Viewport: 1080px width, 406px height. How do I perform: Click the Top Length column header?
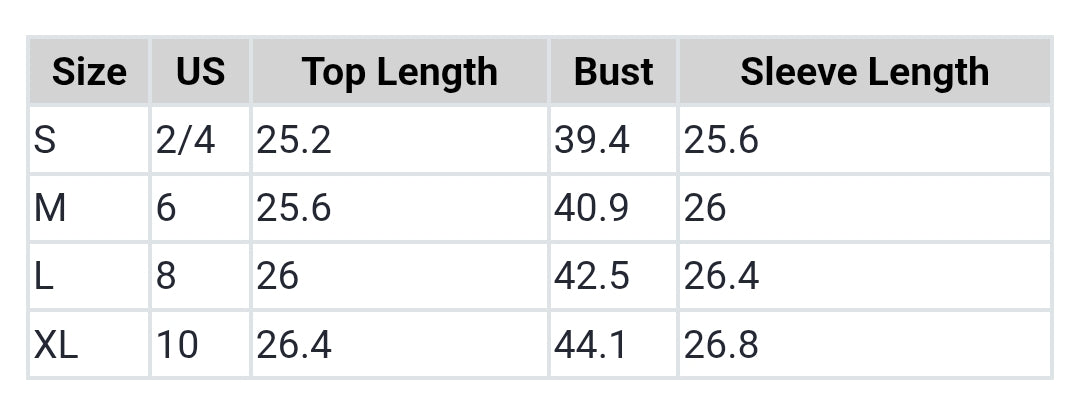(x=399, y=72)
